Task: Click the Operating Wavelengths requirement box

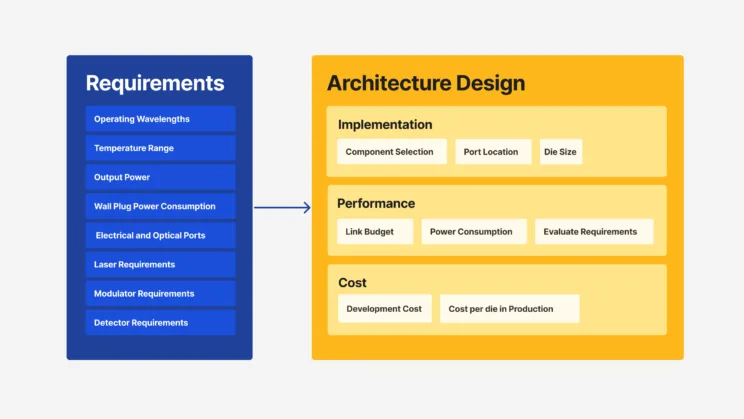Action: (x=160, y=119)
